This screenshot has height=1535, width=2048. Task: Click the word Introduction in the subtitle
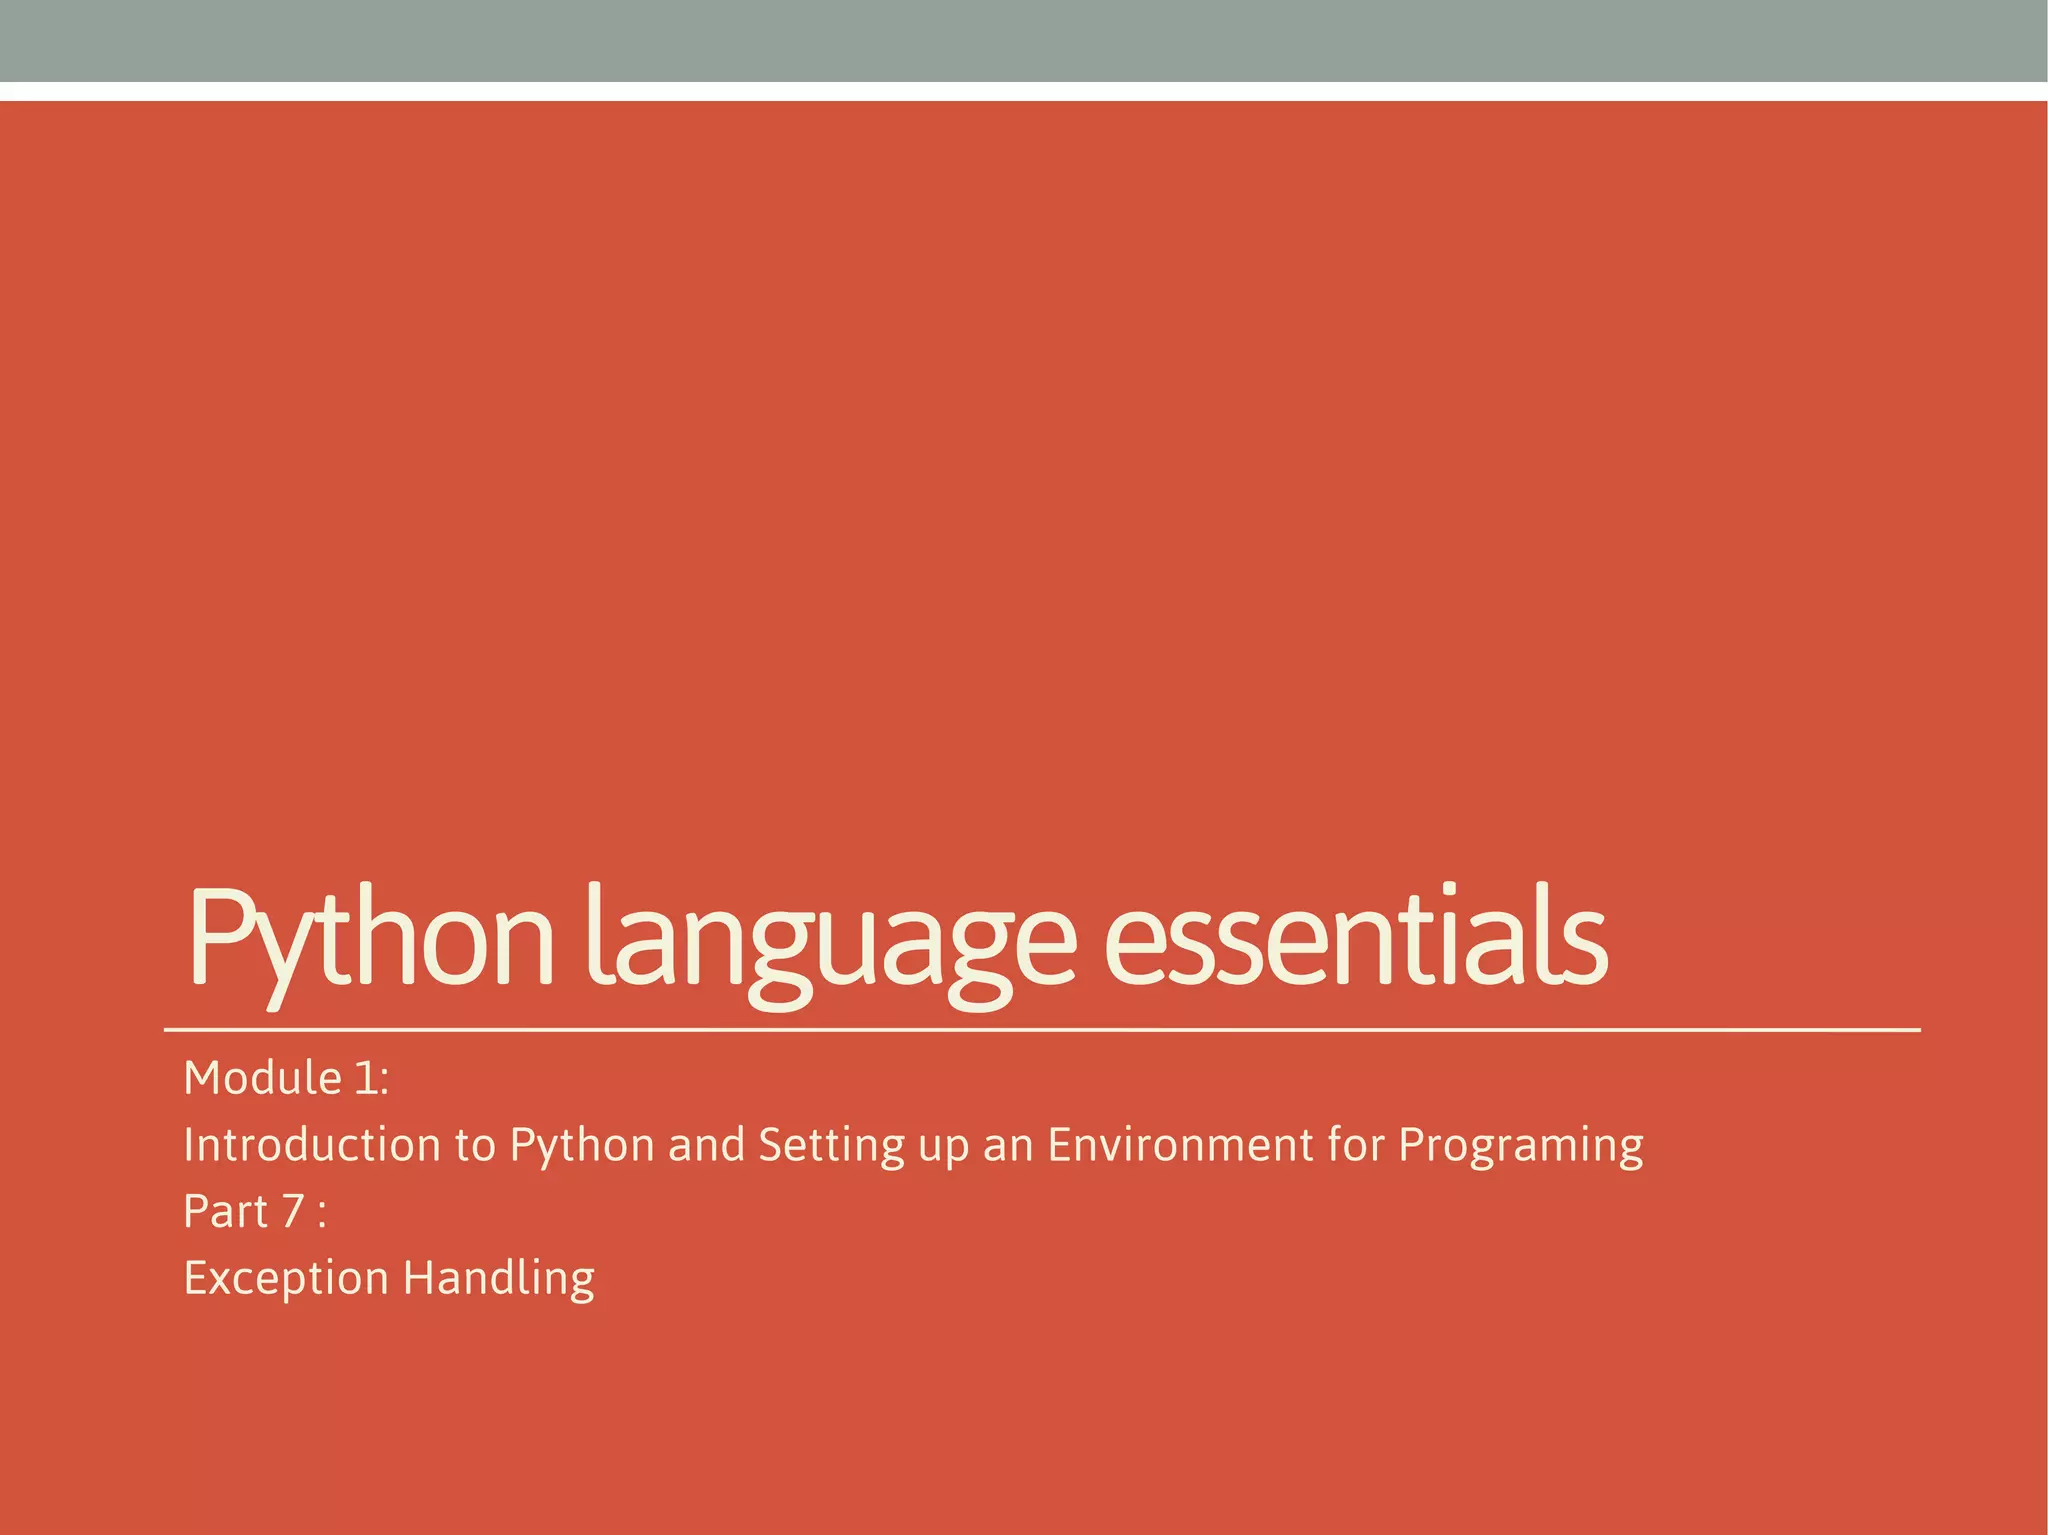pos(312,1145)
